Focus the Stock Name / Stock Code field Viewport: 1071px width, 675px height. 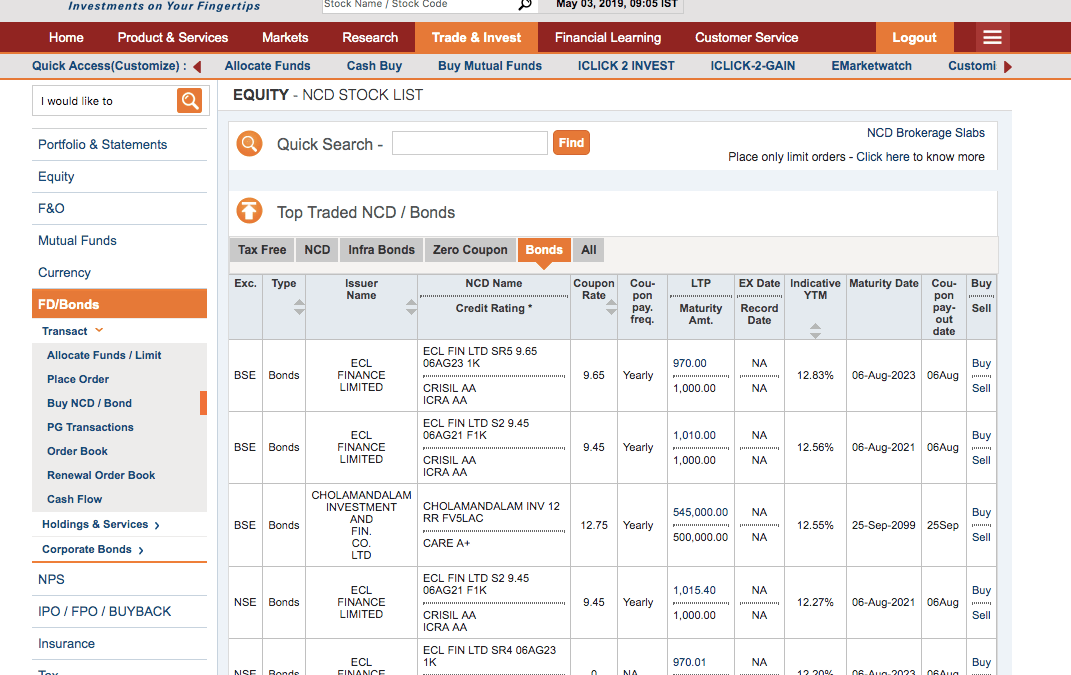[419, 5]
